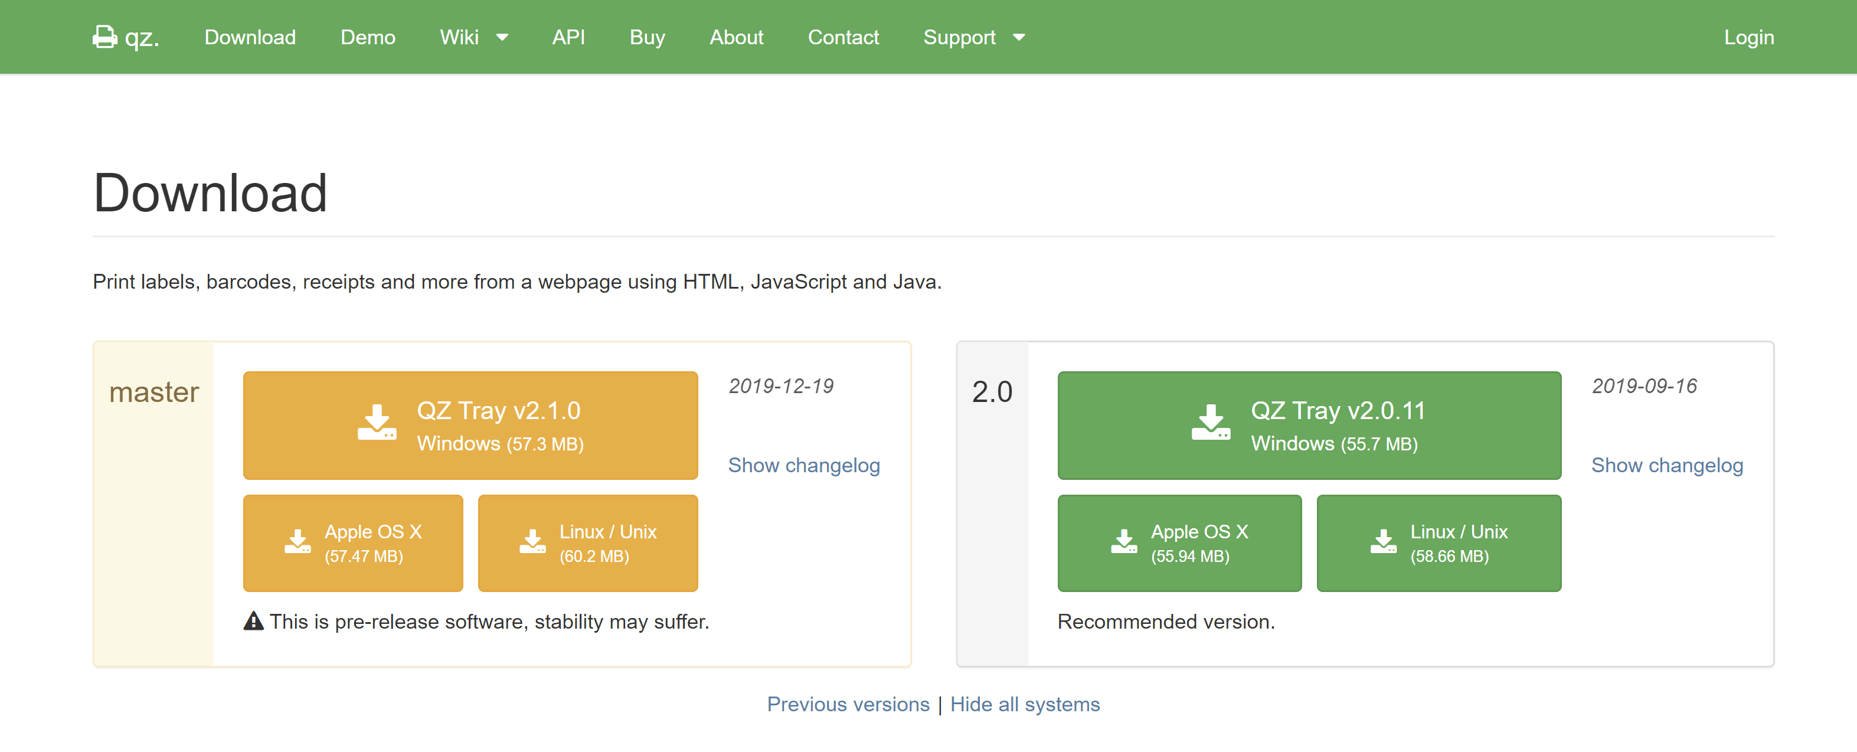Click download icon on 2.0 Apple OS X
This screenshot has width=1857, height=752.
(x=1124, y=541)
